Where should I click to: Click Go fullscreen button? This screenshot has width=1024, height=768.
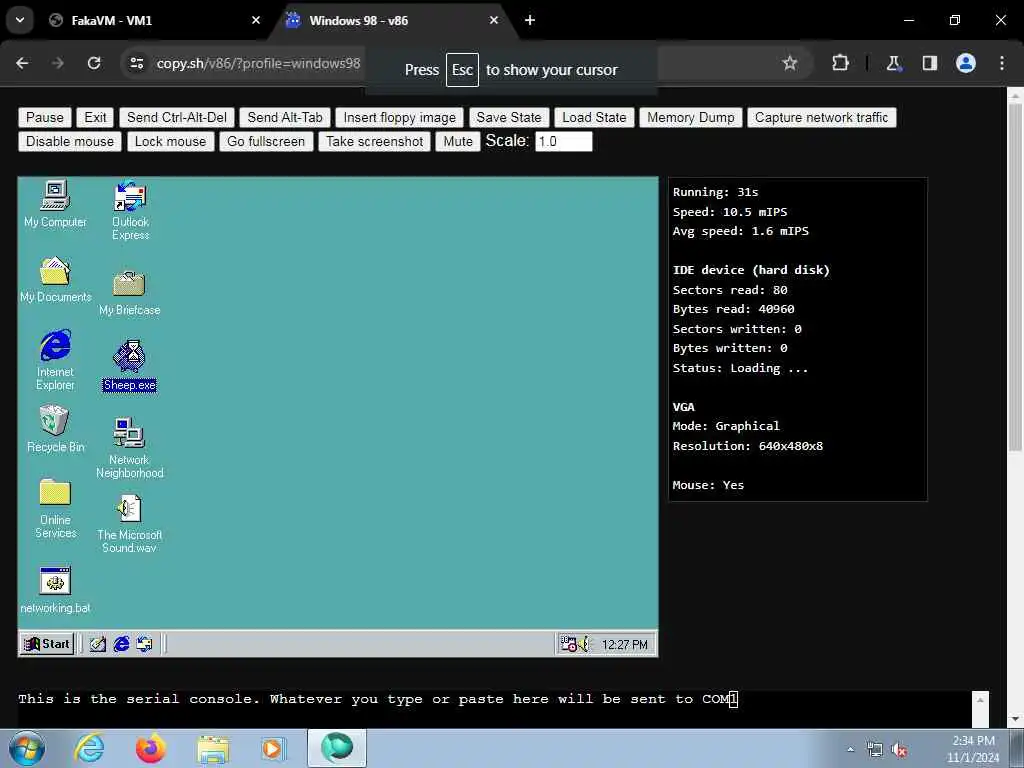[x=266, y=142]
